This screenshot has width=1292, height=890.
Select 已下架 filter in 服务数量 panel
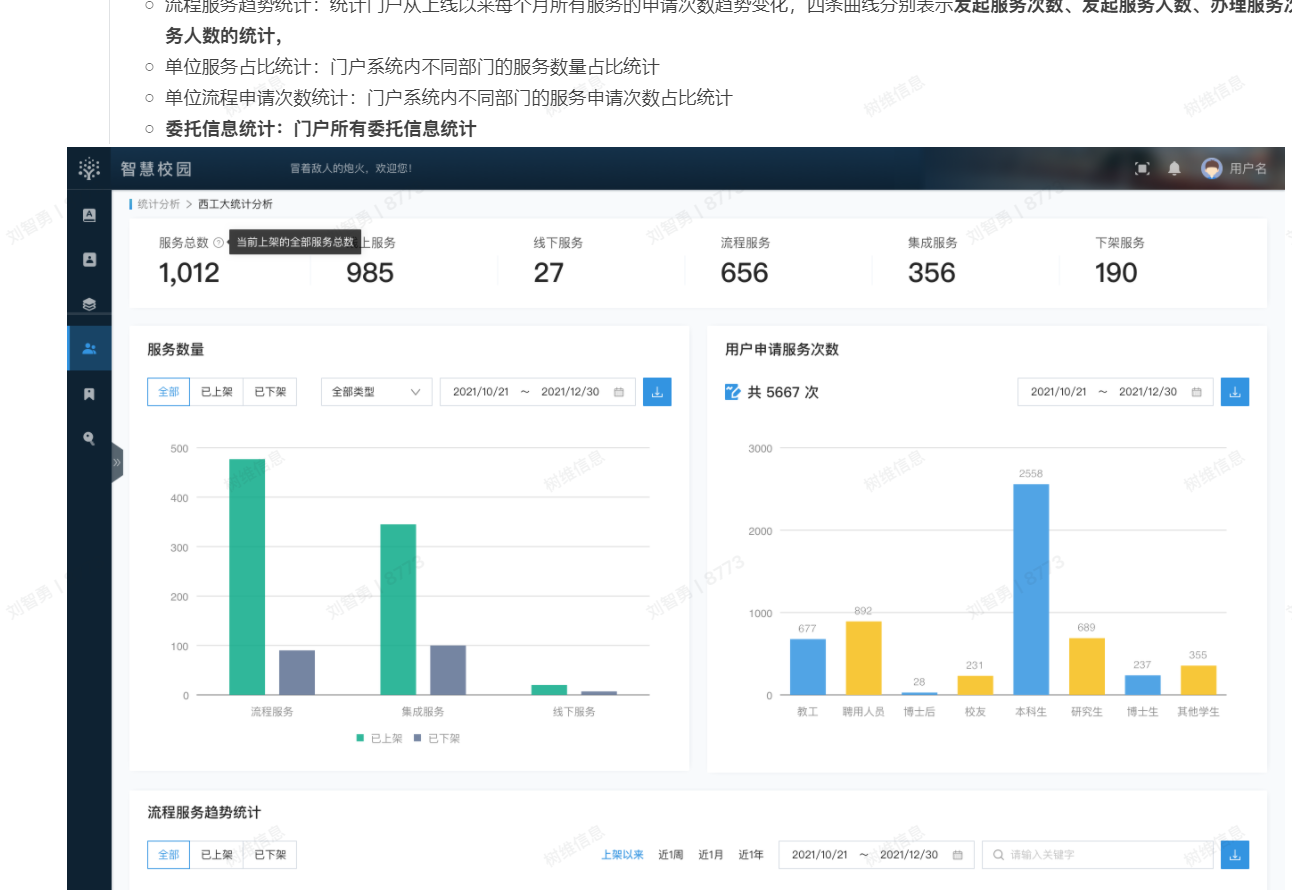coord(270,392)
